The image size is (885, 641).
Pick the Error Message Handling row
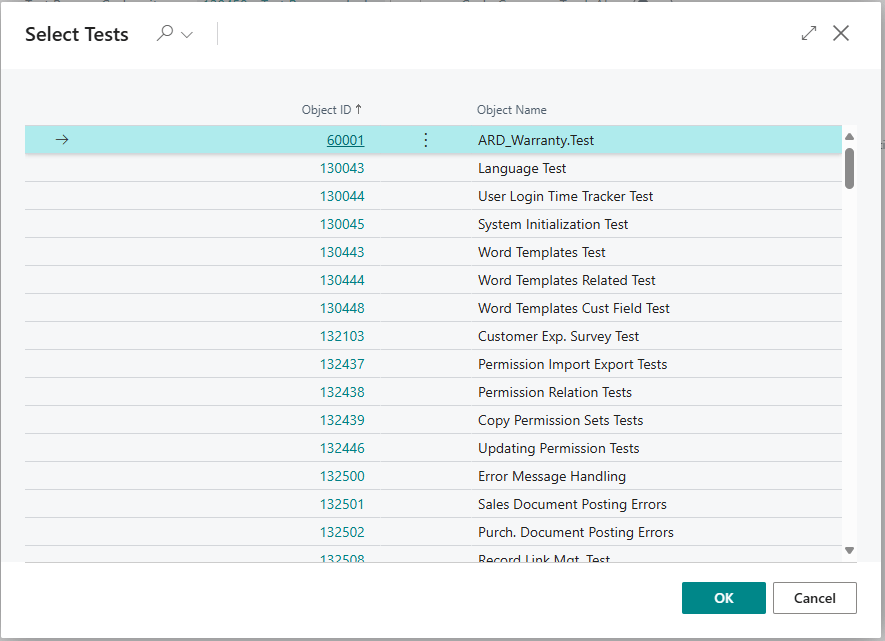551,477
